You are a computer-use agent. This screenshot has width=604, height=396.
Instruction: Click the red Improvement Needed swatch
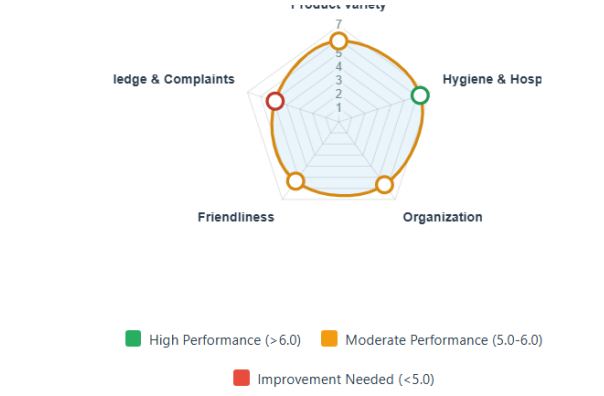(x=241, y=378)
